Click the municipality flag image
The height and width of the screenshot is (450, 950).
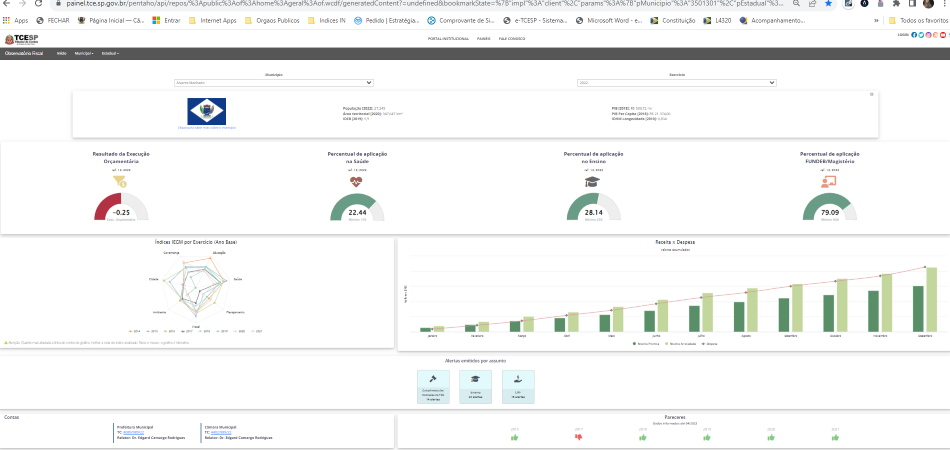click(x=207, y=111)
